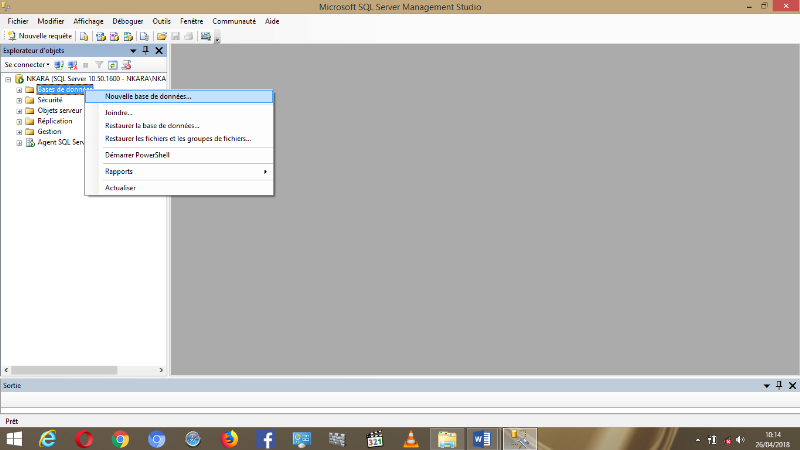Choose Restaurer les fichiers et les groupes
Image resolution: width=800 pixels, height=450 pixels.
179,138
